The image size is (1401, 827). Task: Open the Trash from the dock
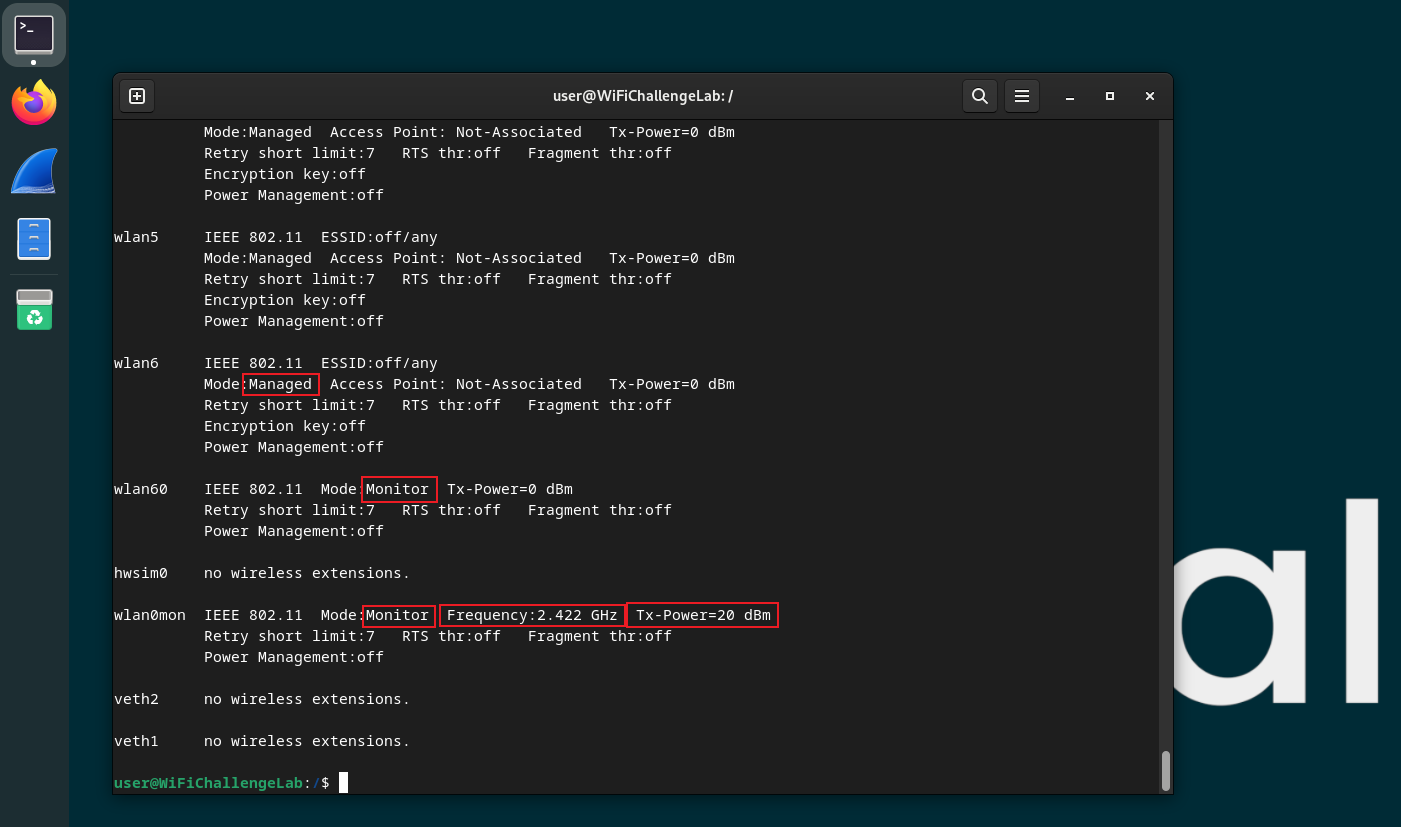click(34, 309)
